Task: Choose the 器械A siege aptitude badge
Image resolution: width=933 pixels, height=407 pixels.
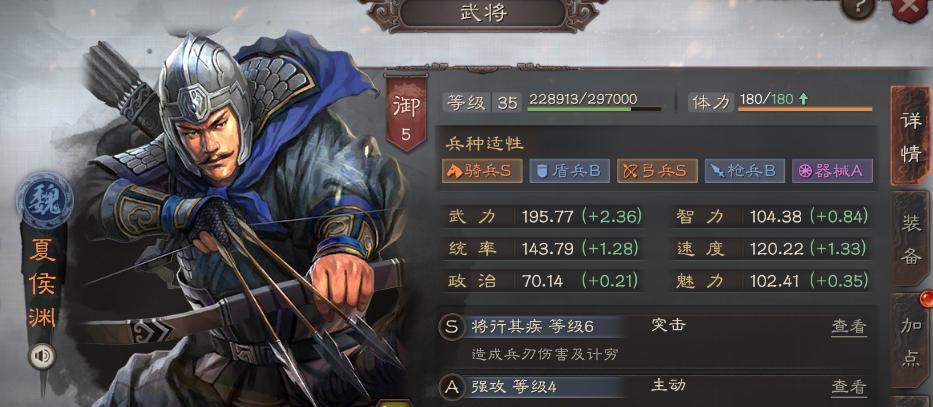Action: [x=832, y=171]
